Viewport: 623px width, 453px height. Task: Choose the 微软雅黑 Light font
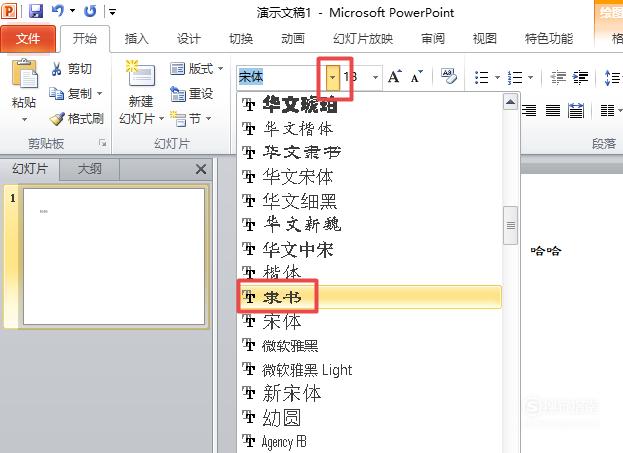pos(370,370)
